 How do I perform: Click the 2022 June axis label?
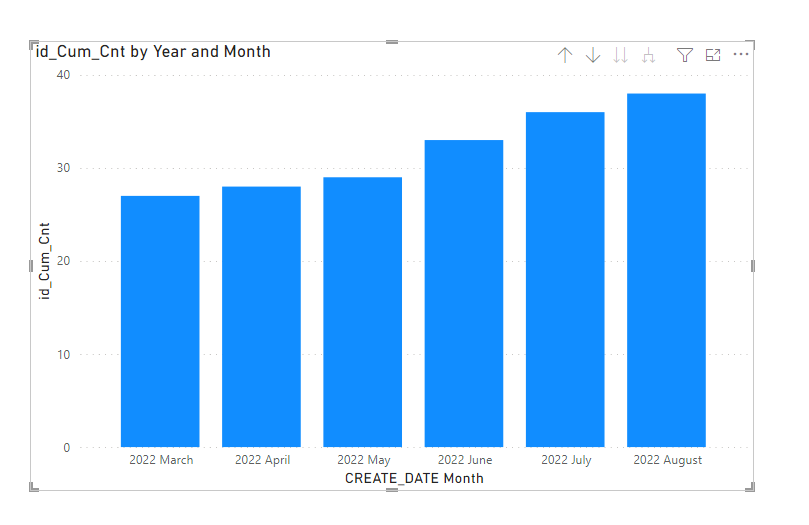pos(465,460)
